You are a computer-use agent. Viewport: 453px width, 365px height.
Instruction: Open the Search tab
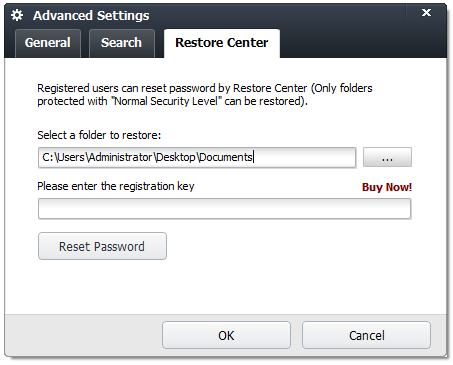[x=122, y=43]
